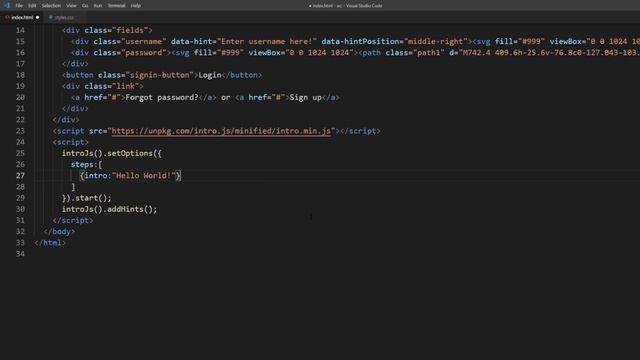
Task: Click the steps: property on line 26
Action: click(x=84, y=164)
